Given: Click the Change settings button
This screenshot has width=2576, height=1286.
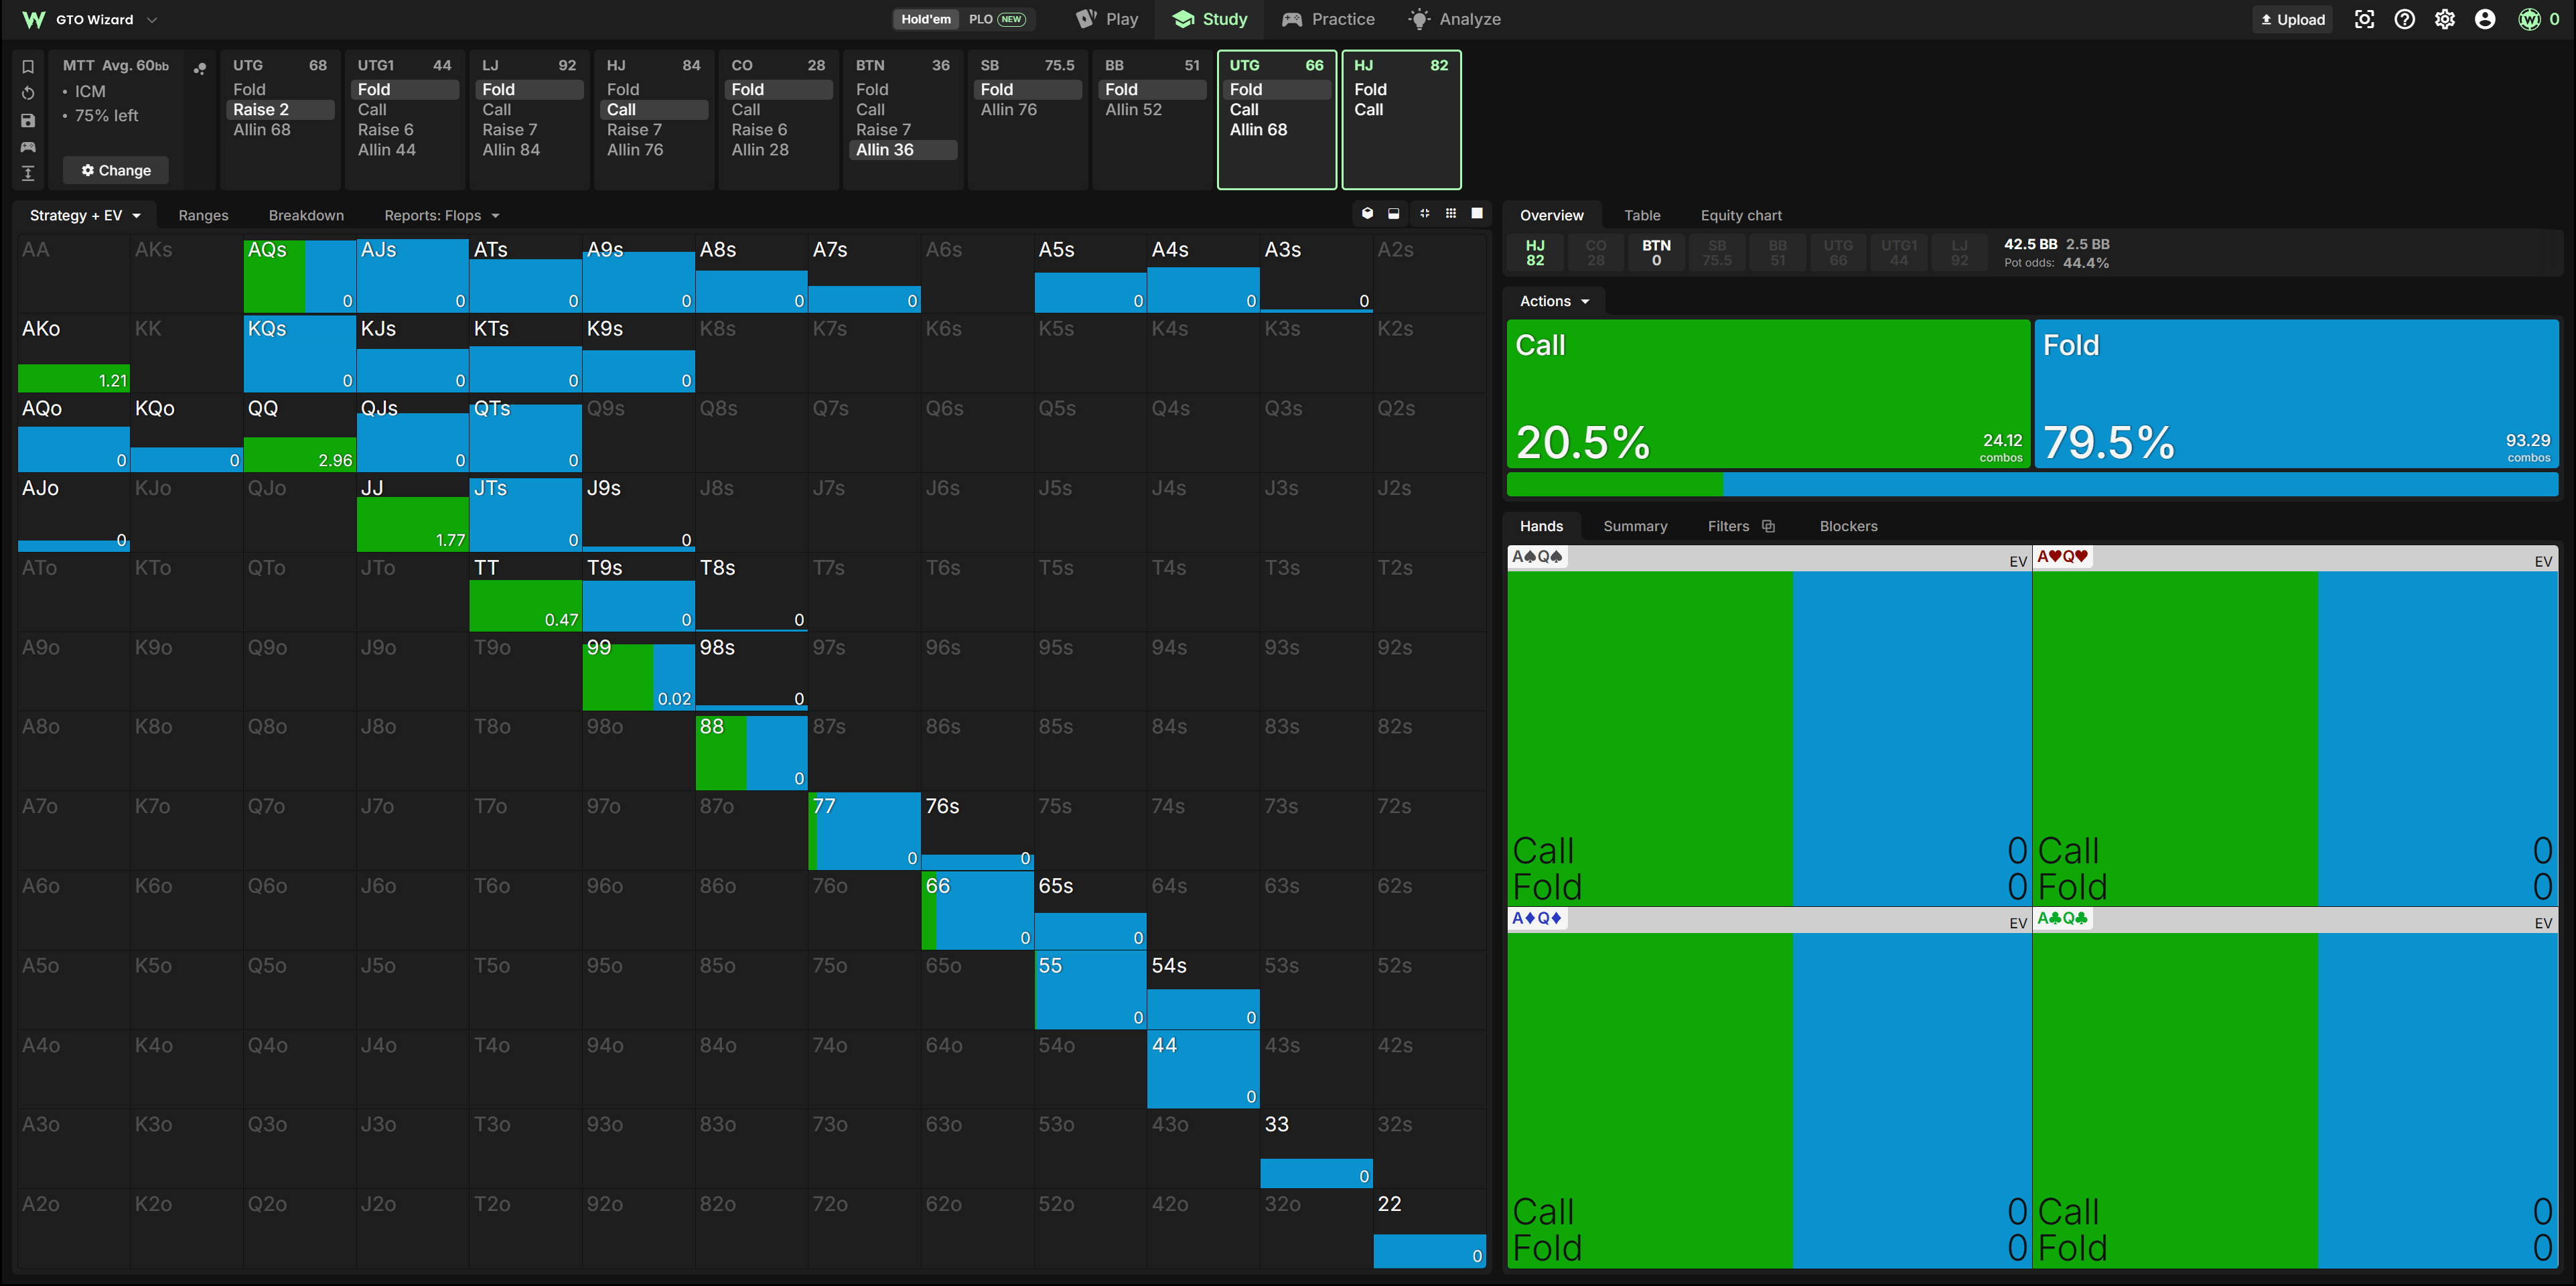Looking at the screenshot, I should pos(116,170).
